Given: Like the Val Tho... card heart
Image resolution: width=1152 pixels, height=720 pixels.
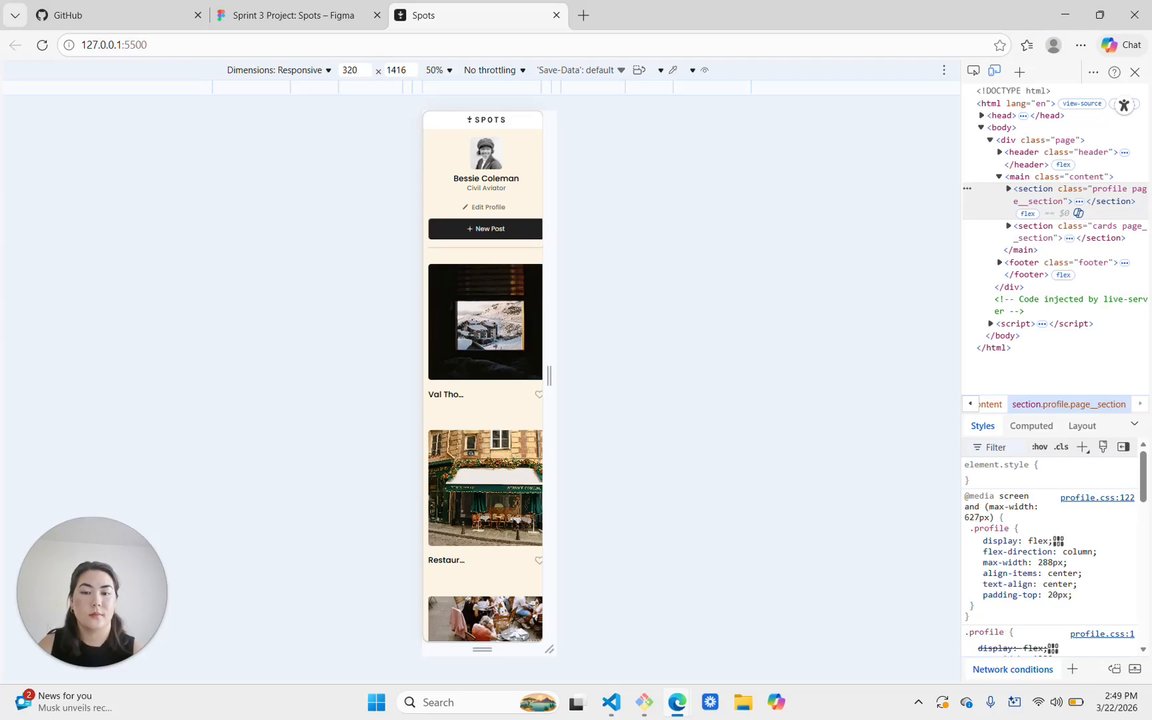Looking at the screenshot, I should (x=539, y=395).
